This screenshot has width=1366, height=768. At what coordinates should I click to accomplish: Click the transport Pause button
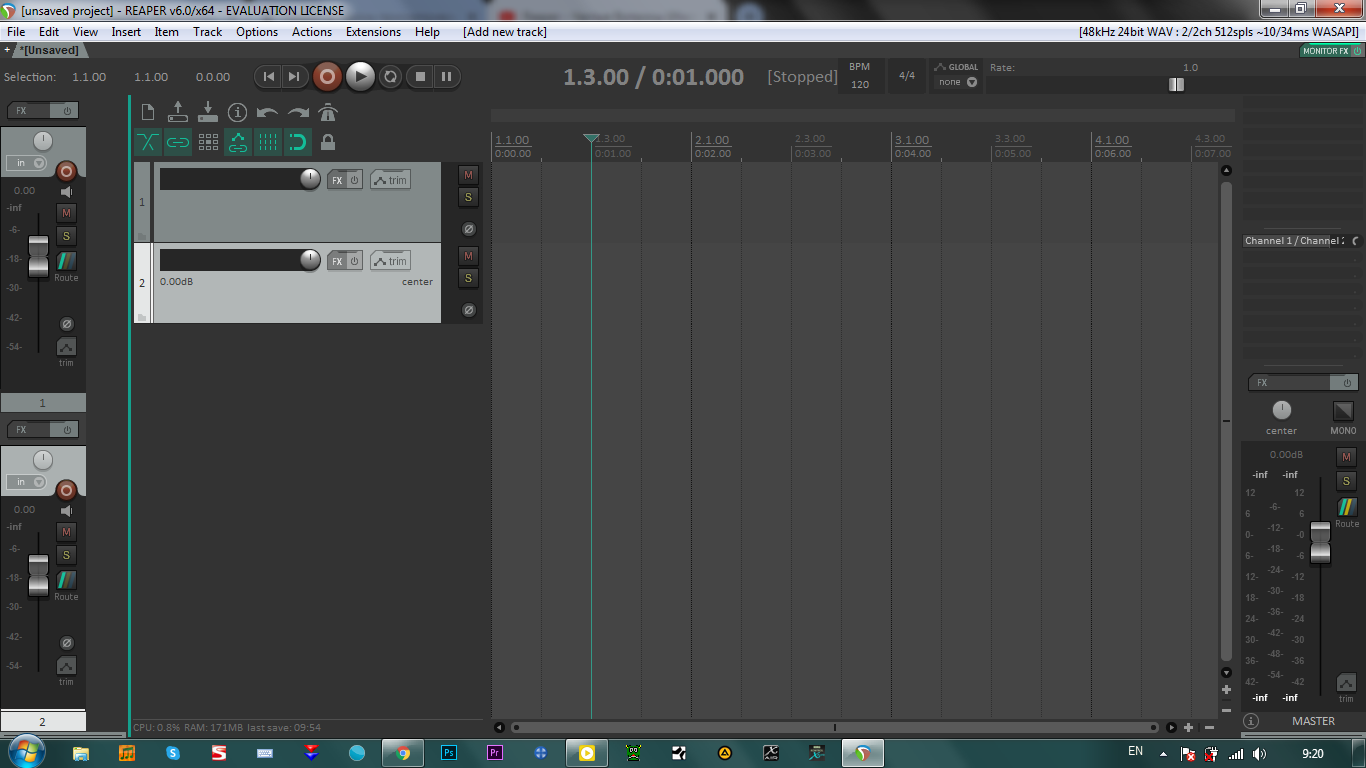(446, 76)
